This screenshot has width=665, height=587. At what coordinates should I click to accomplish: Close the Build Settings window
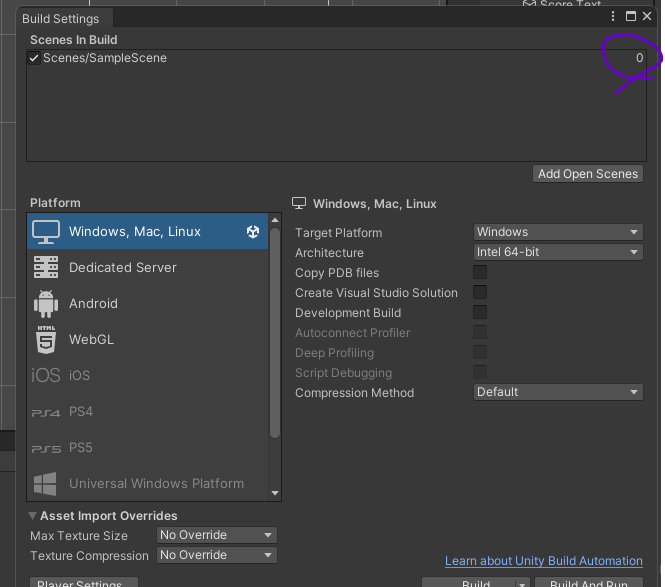pos(647,16)
